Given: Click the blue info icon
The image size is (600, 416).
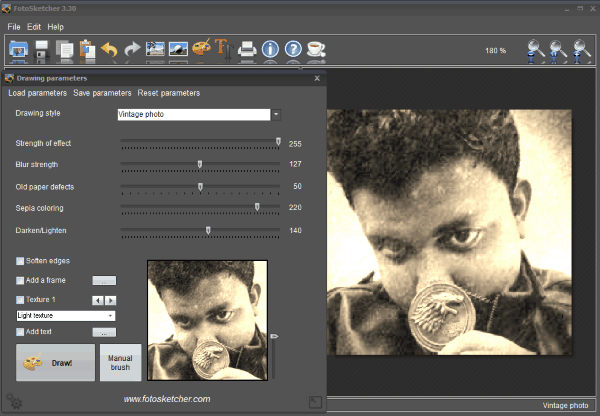Looking at the screenshot, I should (270, 49).
